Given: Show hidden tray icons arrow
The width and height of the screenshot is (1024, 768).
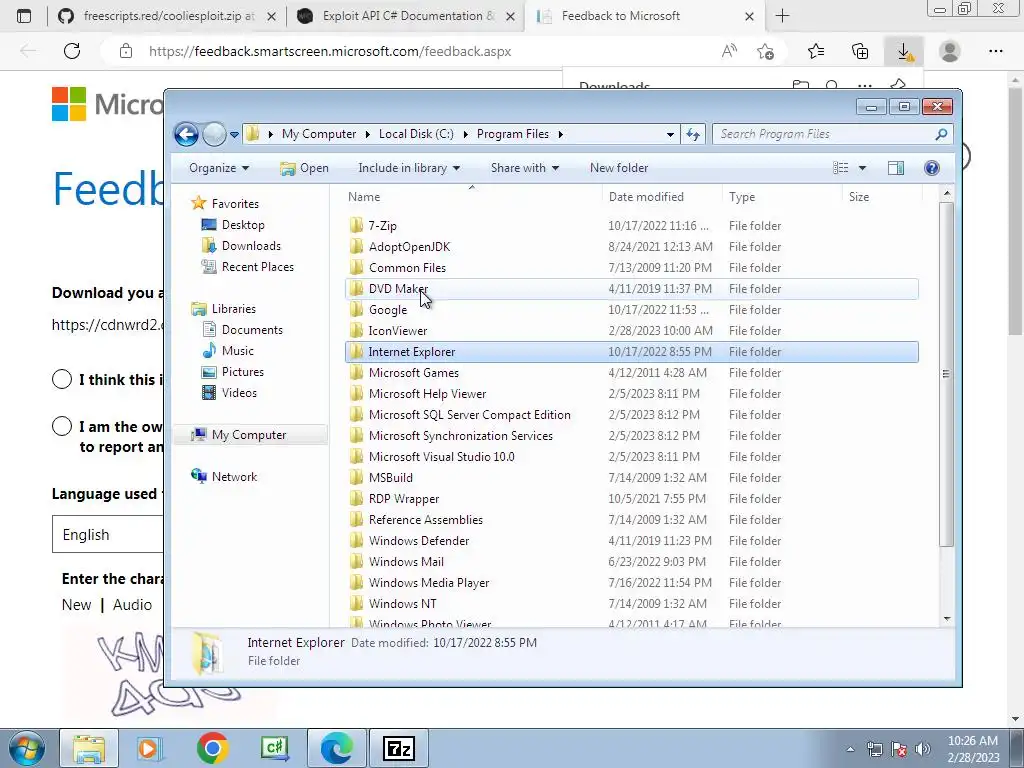Looking at the screenshot, I should tap(850, 750).
